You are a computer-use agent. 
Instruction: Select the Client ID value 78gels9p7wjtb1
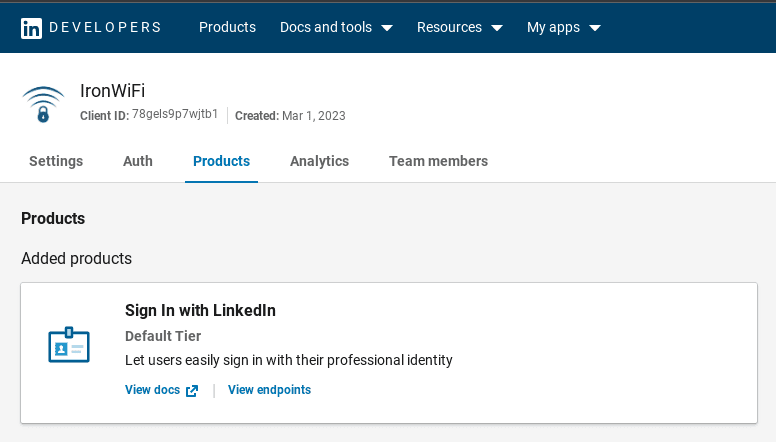coord(175,114)
